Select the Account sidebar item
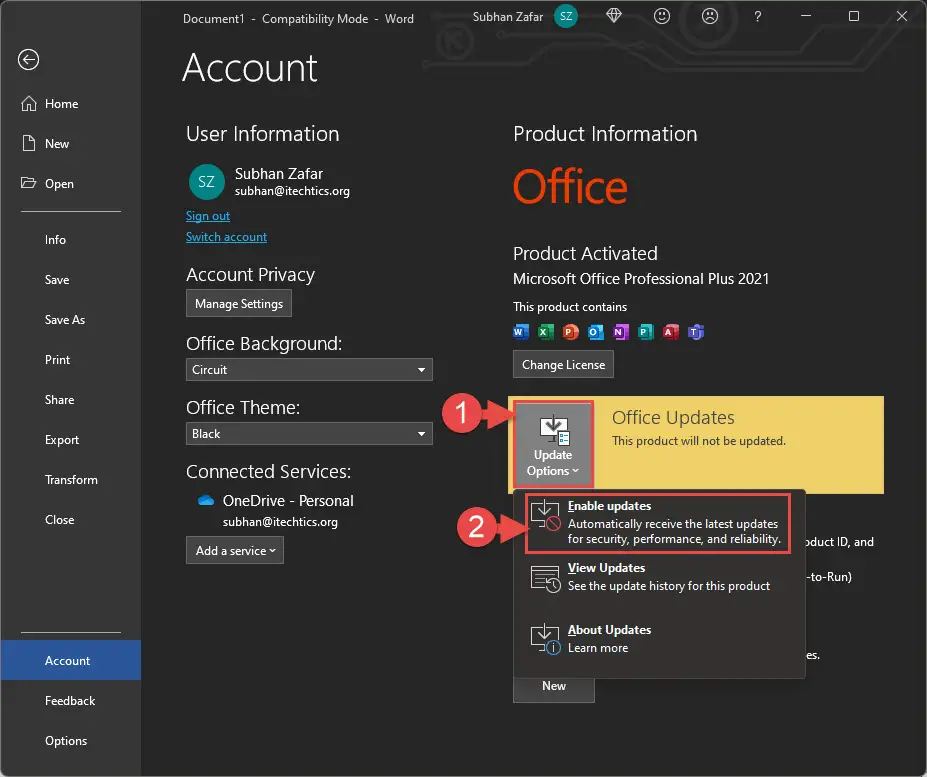Screen dimensions: 927x777 pyautogui.click(x=70, y=661)
